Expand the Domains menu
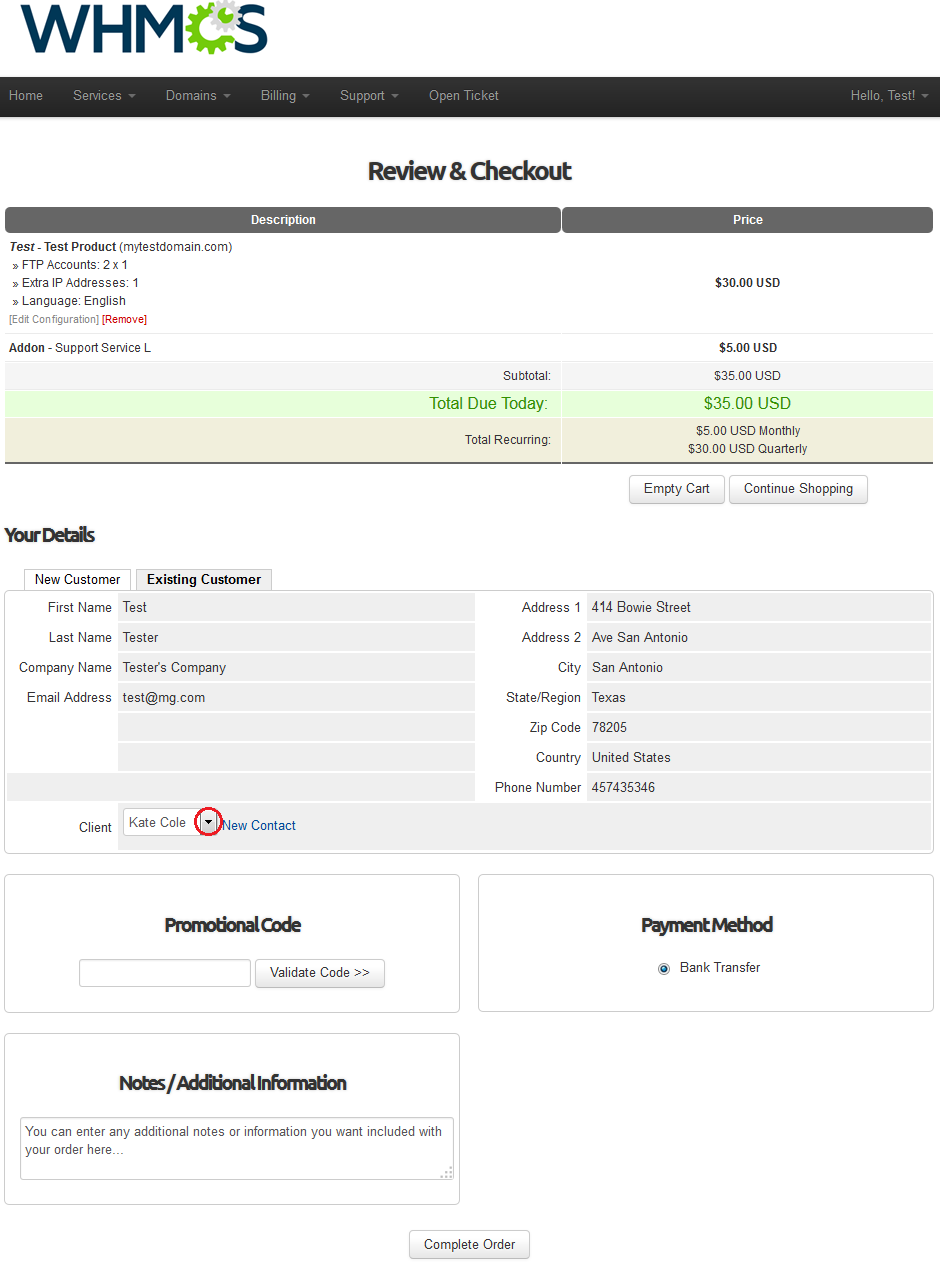 coord(198,96)
